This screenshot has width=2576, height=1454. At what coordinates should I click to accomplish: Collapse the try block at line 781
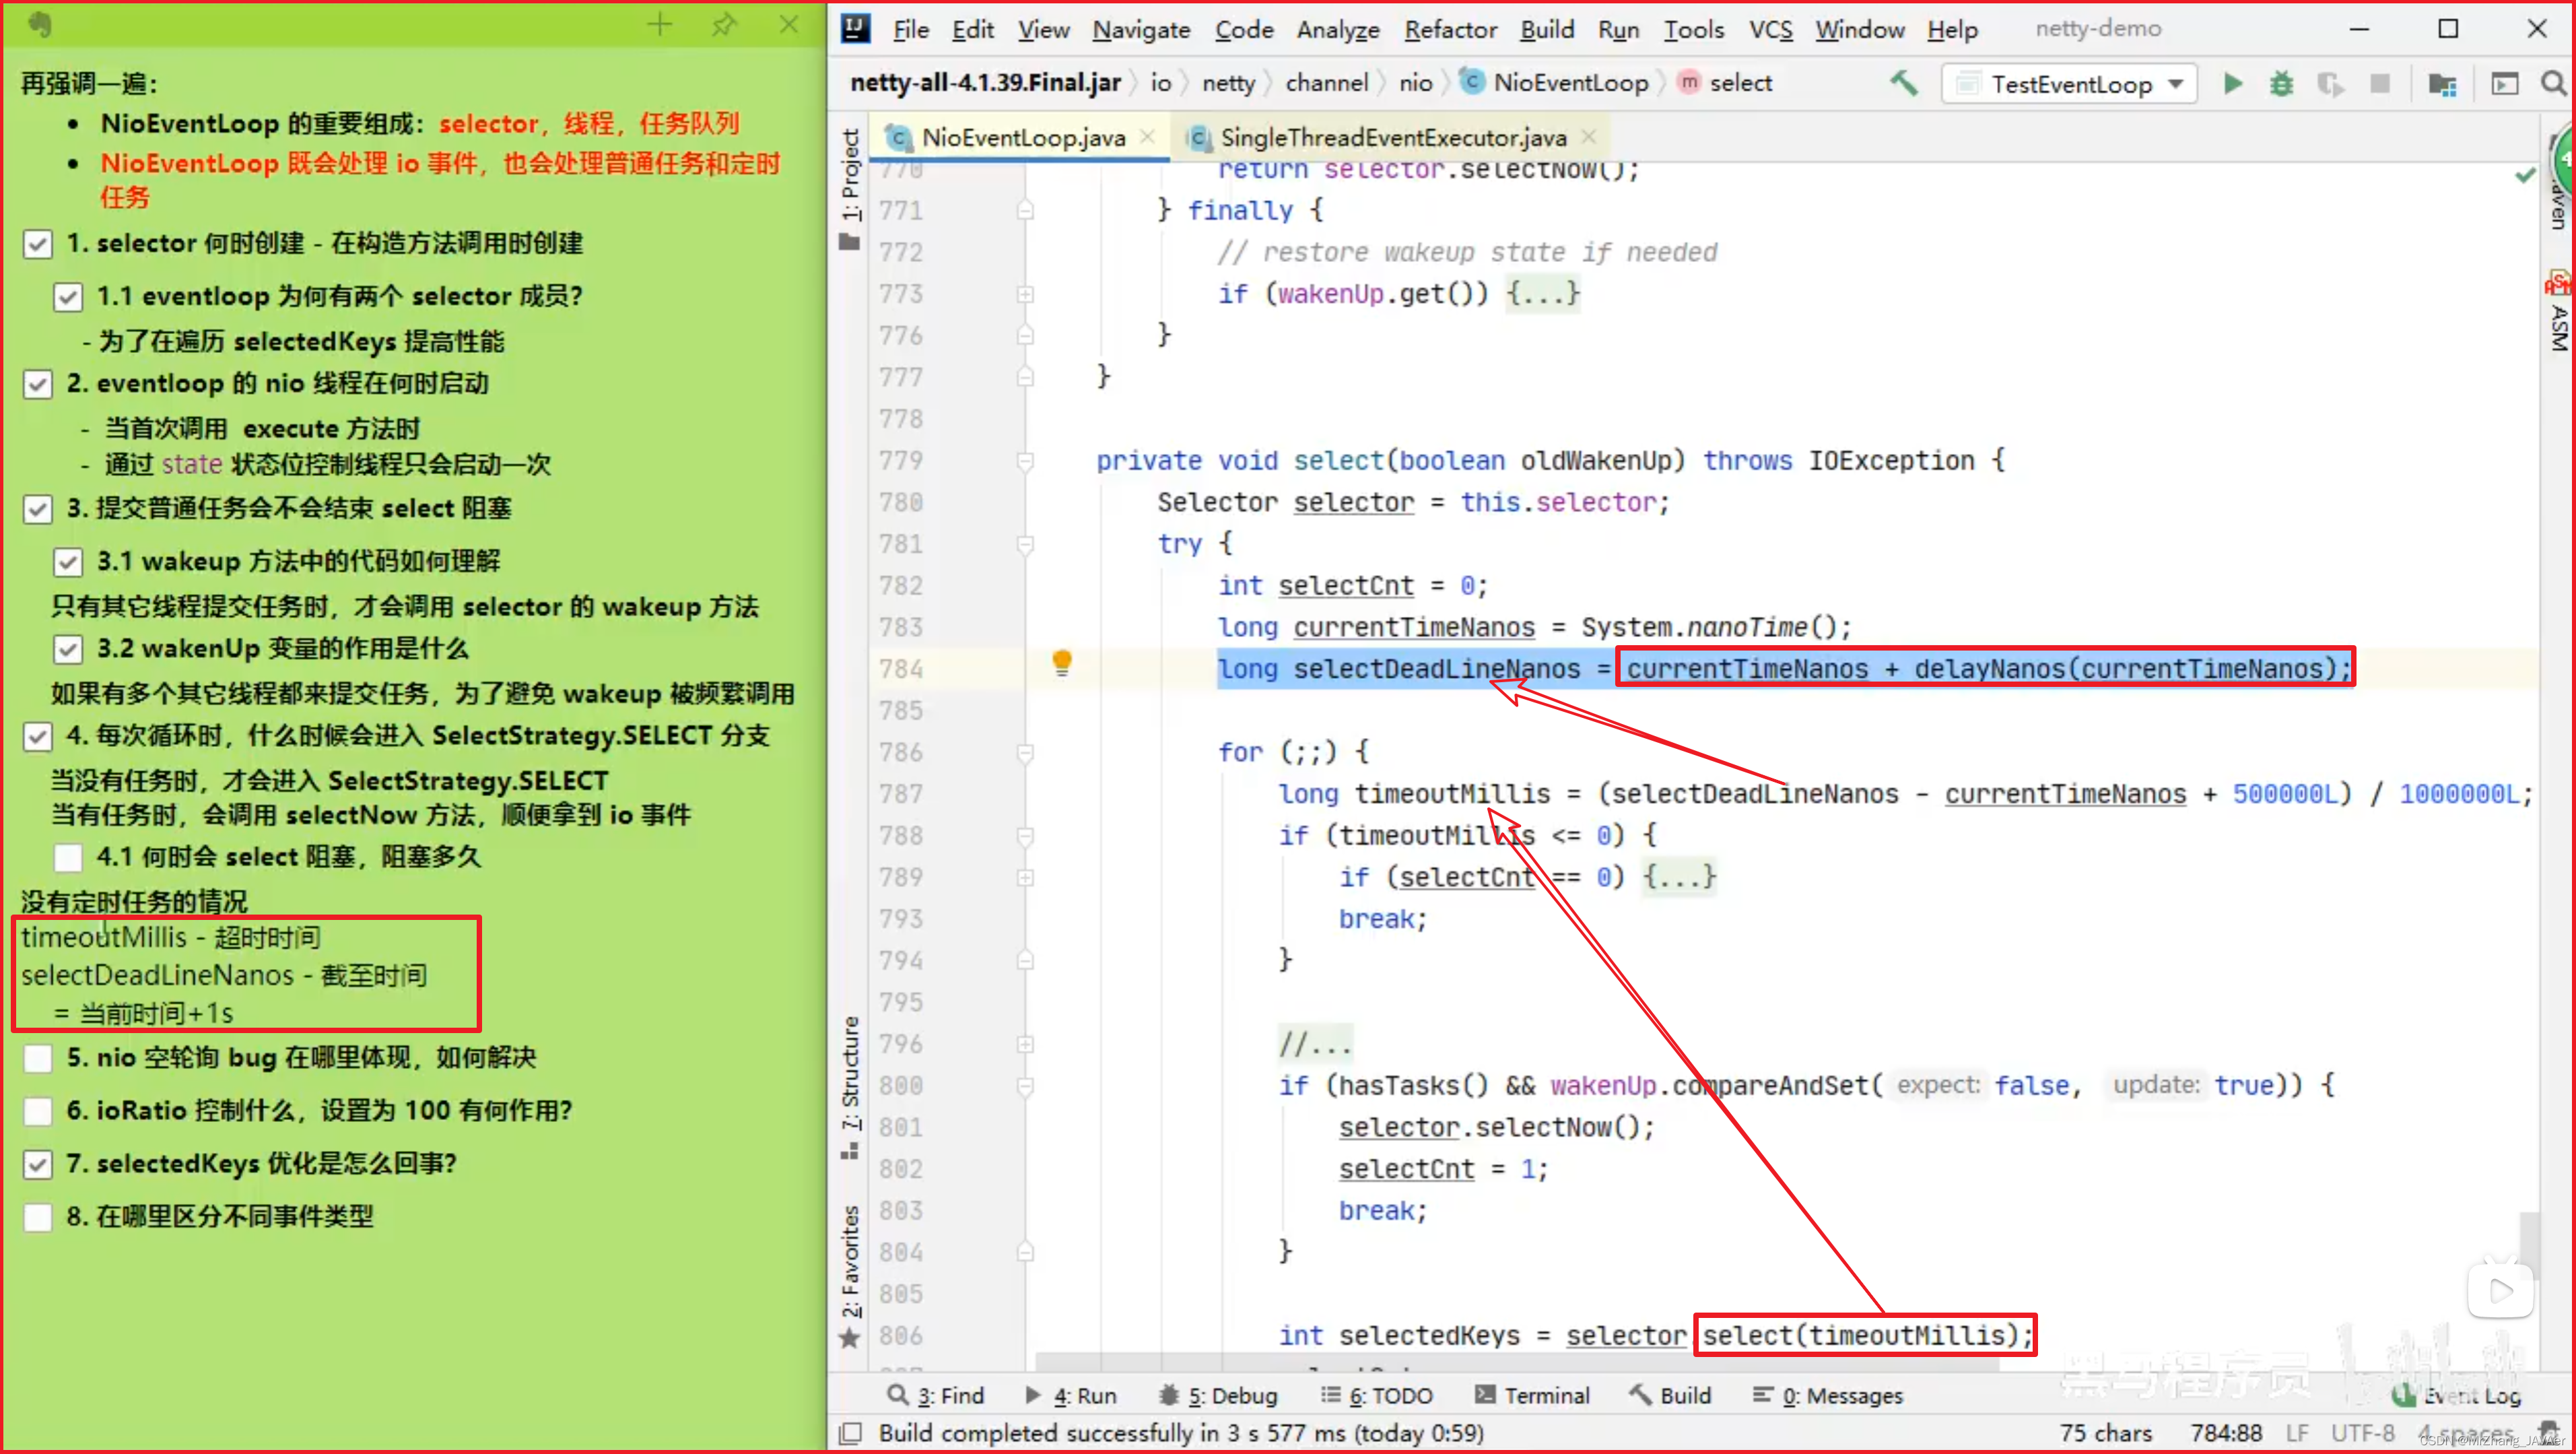[1025, 544]
